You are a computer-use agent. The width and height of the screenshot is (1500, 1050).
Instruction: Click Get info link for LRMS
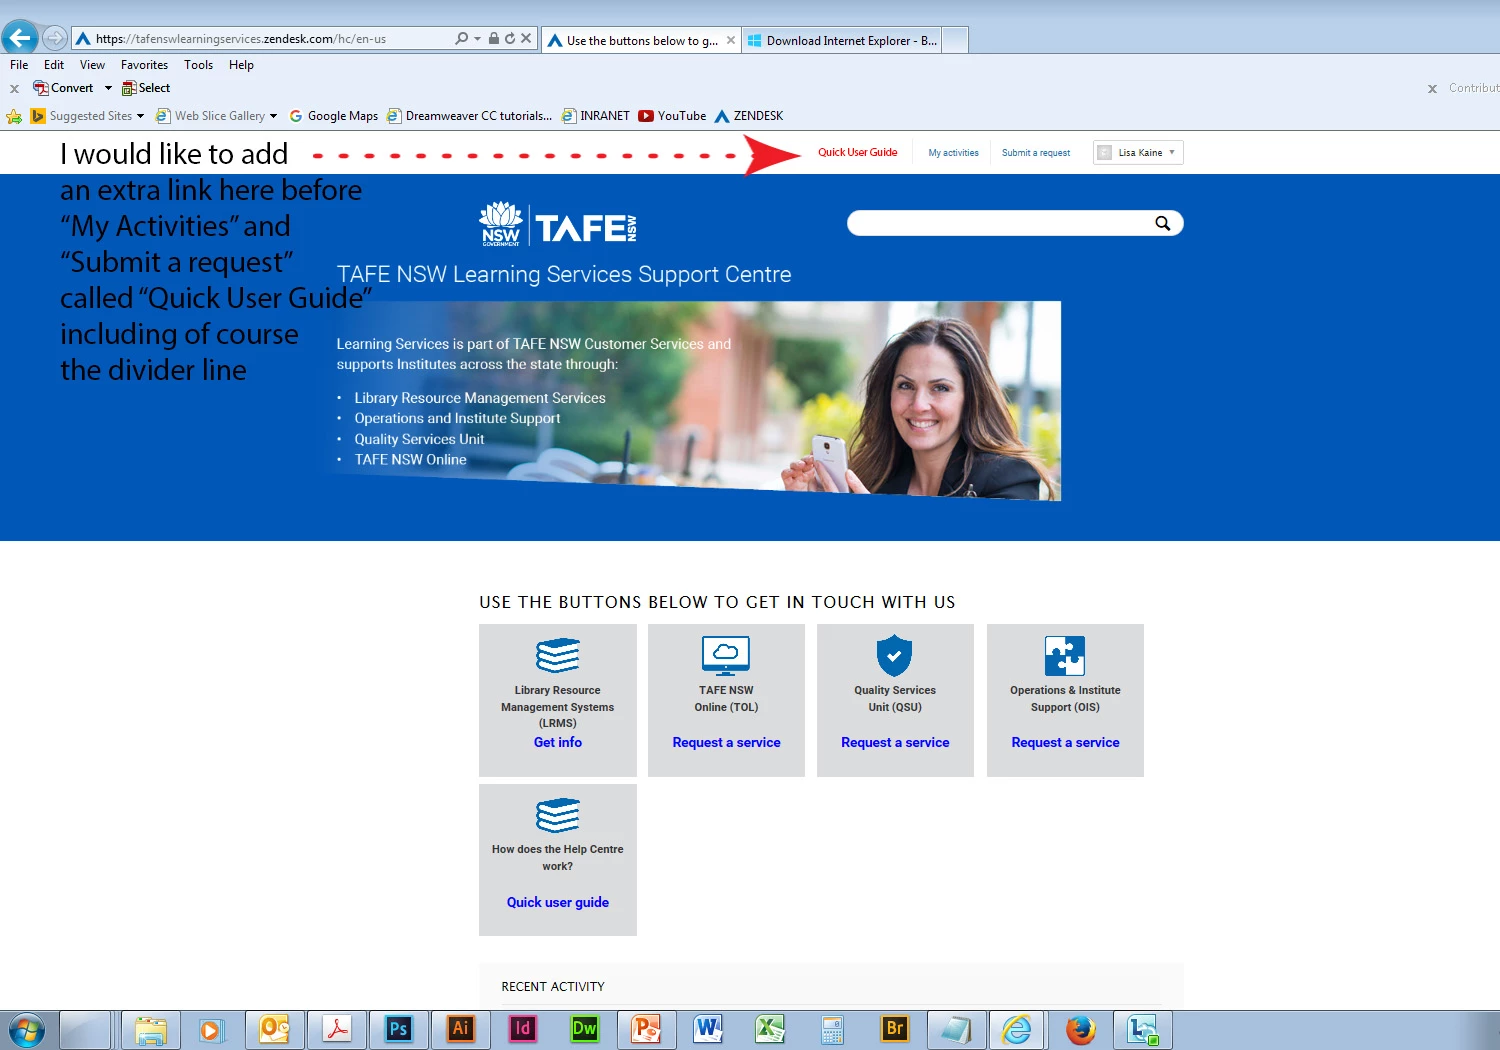558,742
